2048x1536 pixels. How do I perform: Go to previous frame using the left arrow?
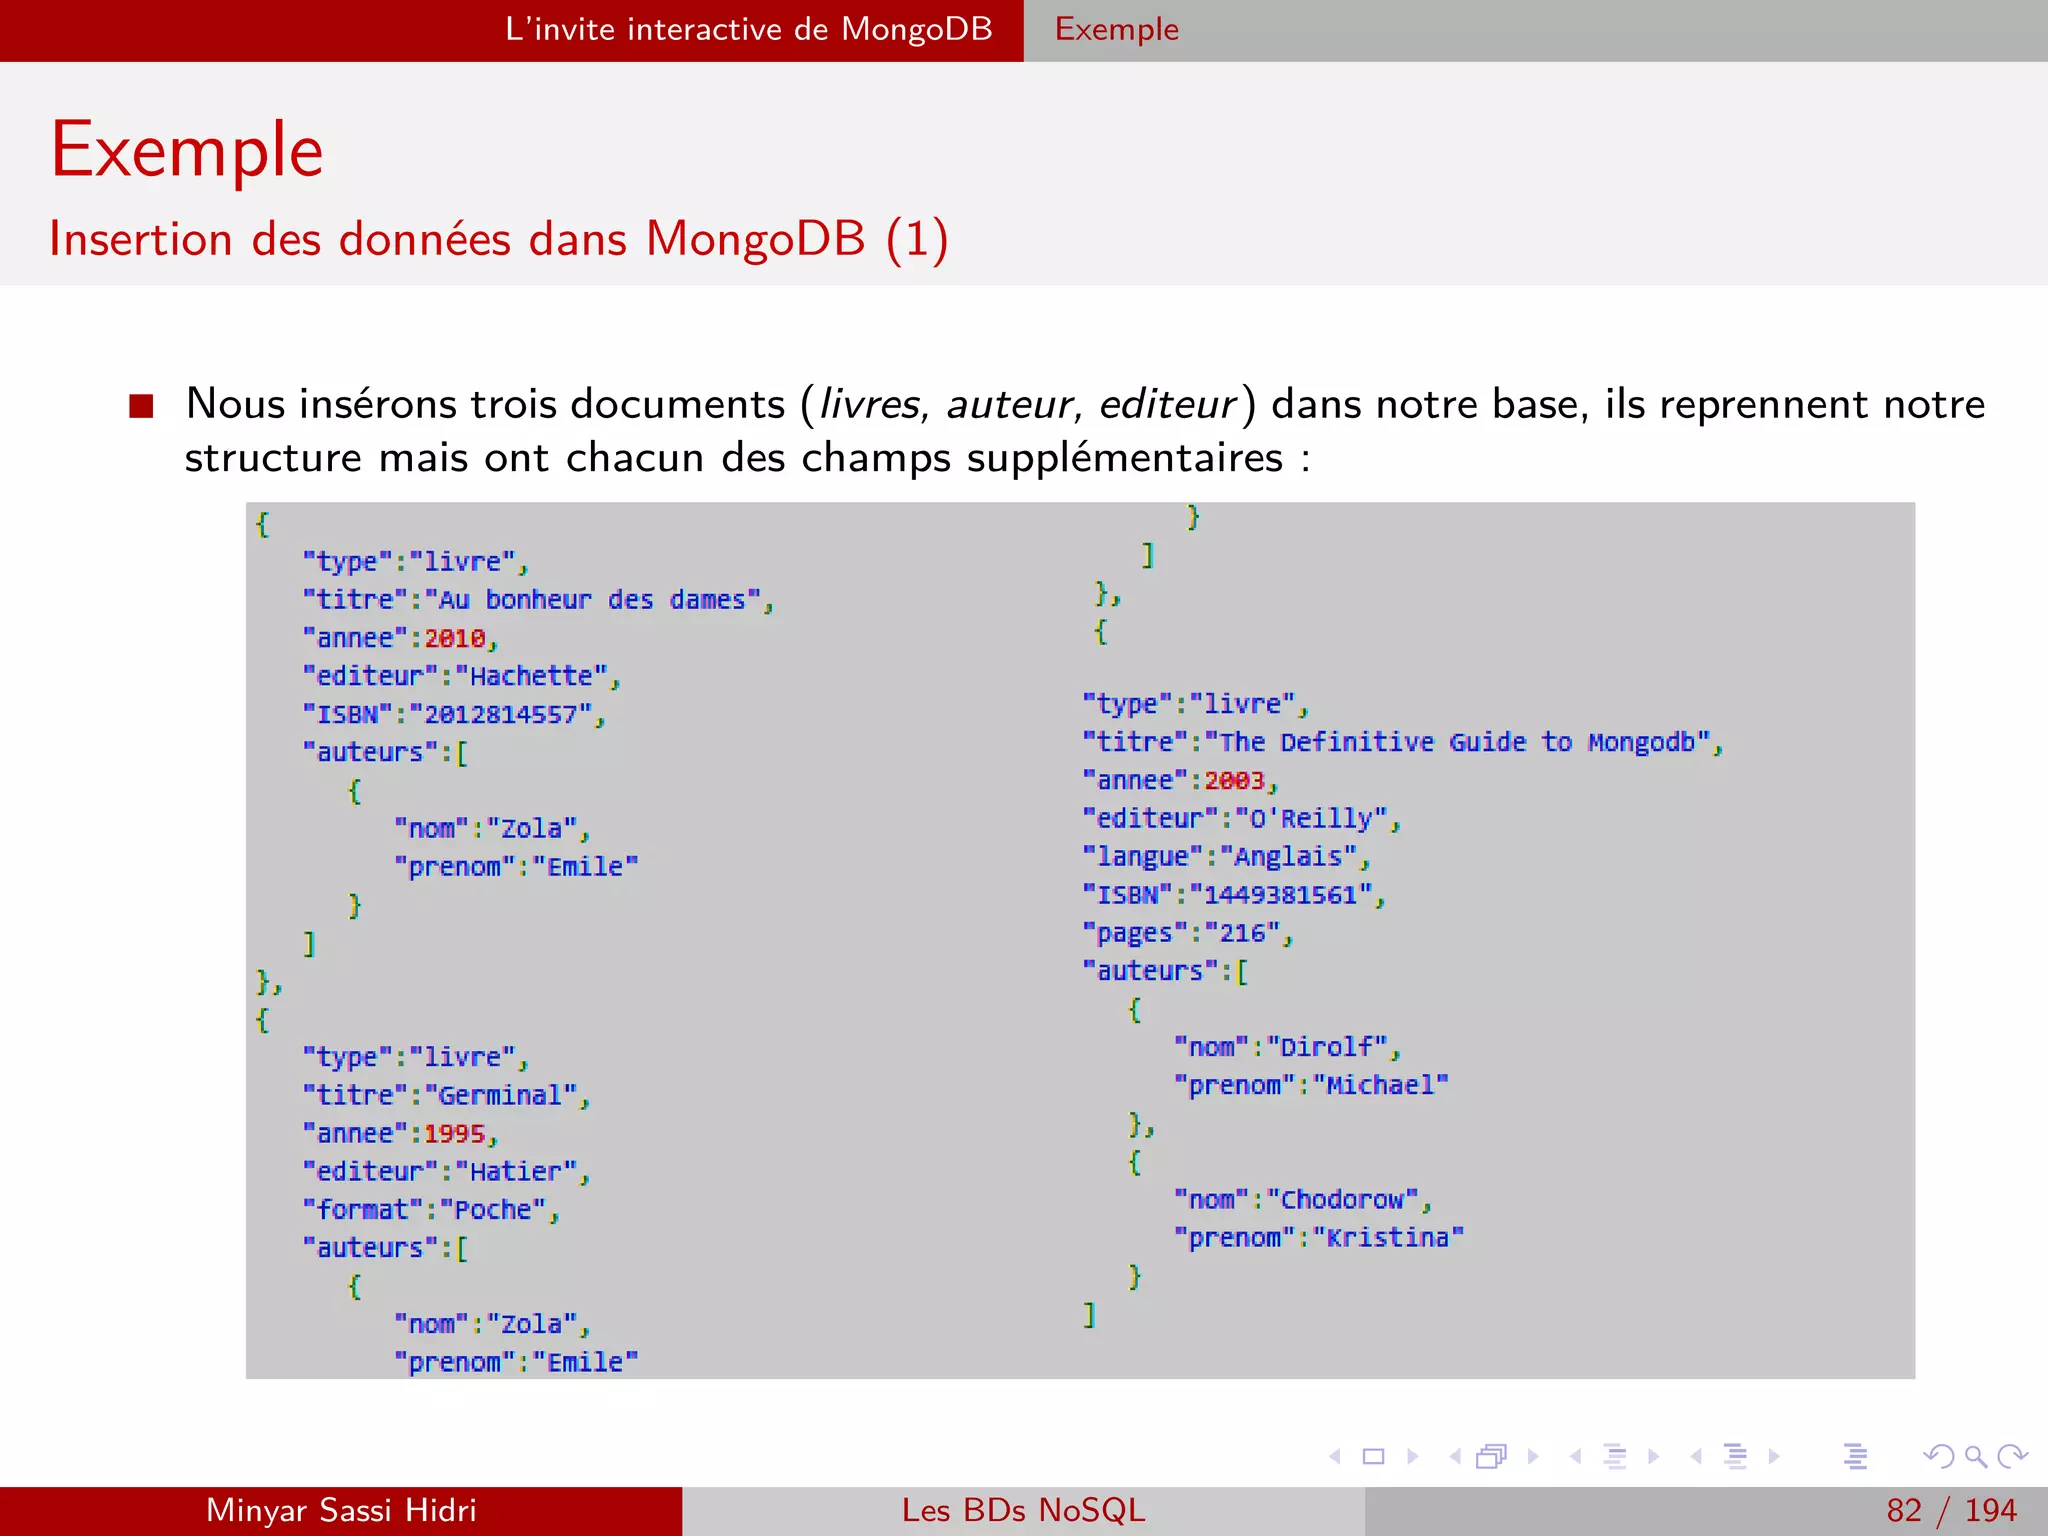[x=1455, y=1456]
